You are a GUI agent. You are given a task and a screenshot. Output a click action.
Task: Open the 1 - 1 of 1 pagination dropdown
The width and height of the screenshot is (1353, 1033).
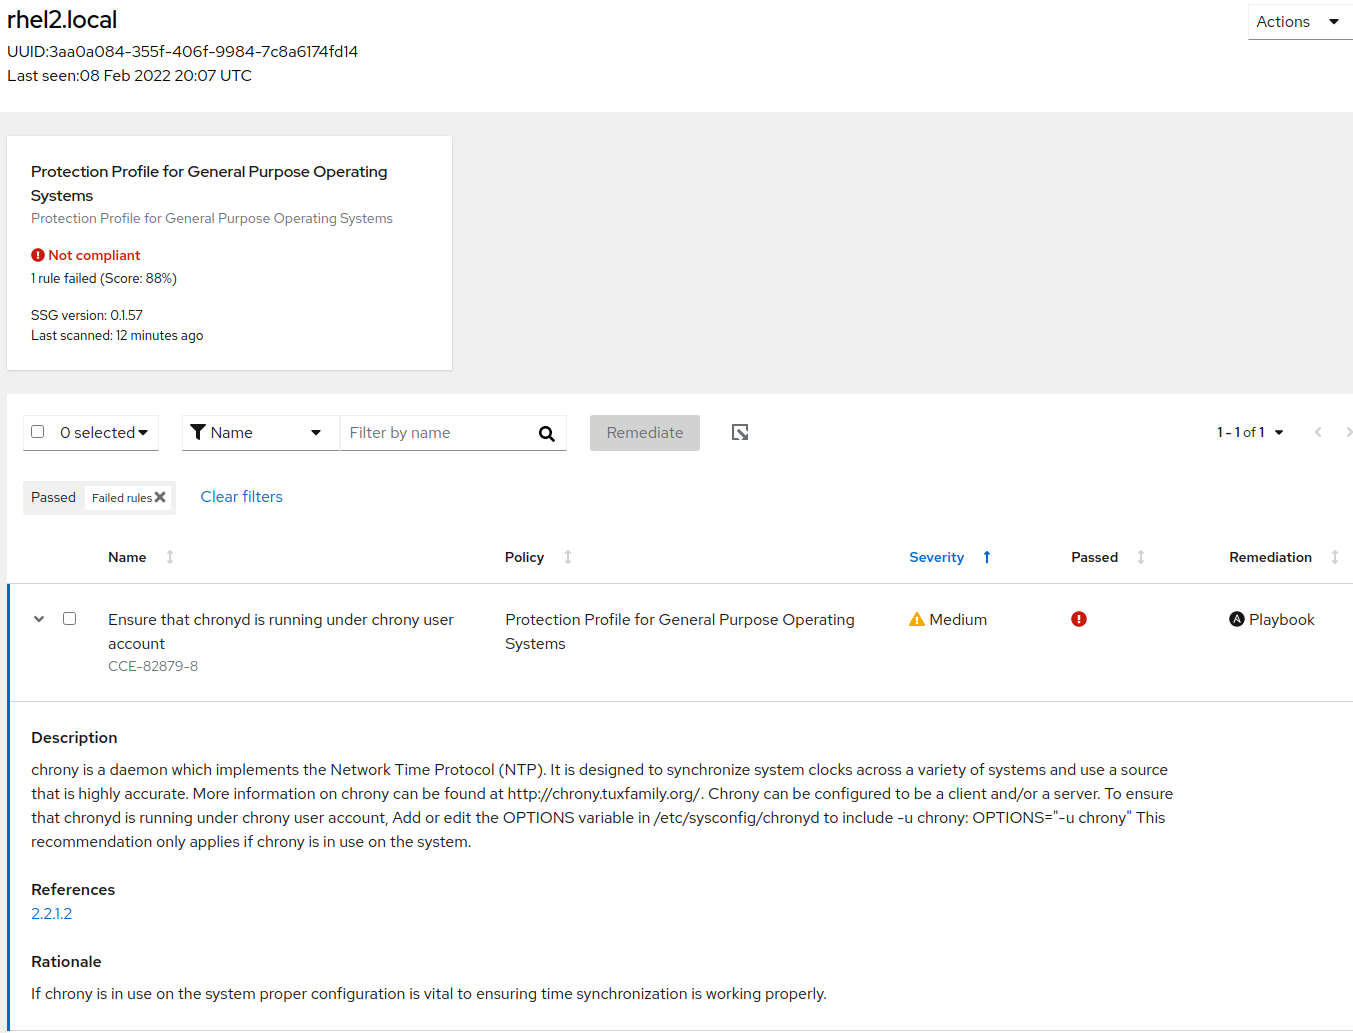(x=1250, y=432)
